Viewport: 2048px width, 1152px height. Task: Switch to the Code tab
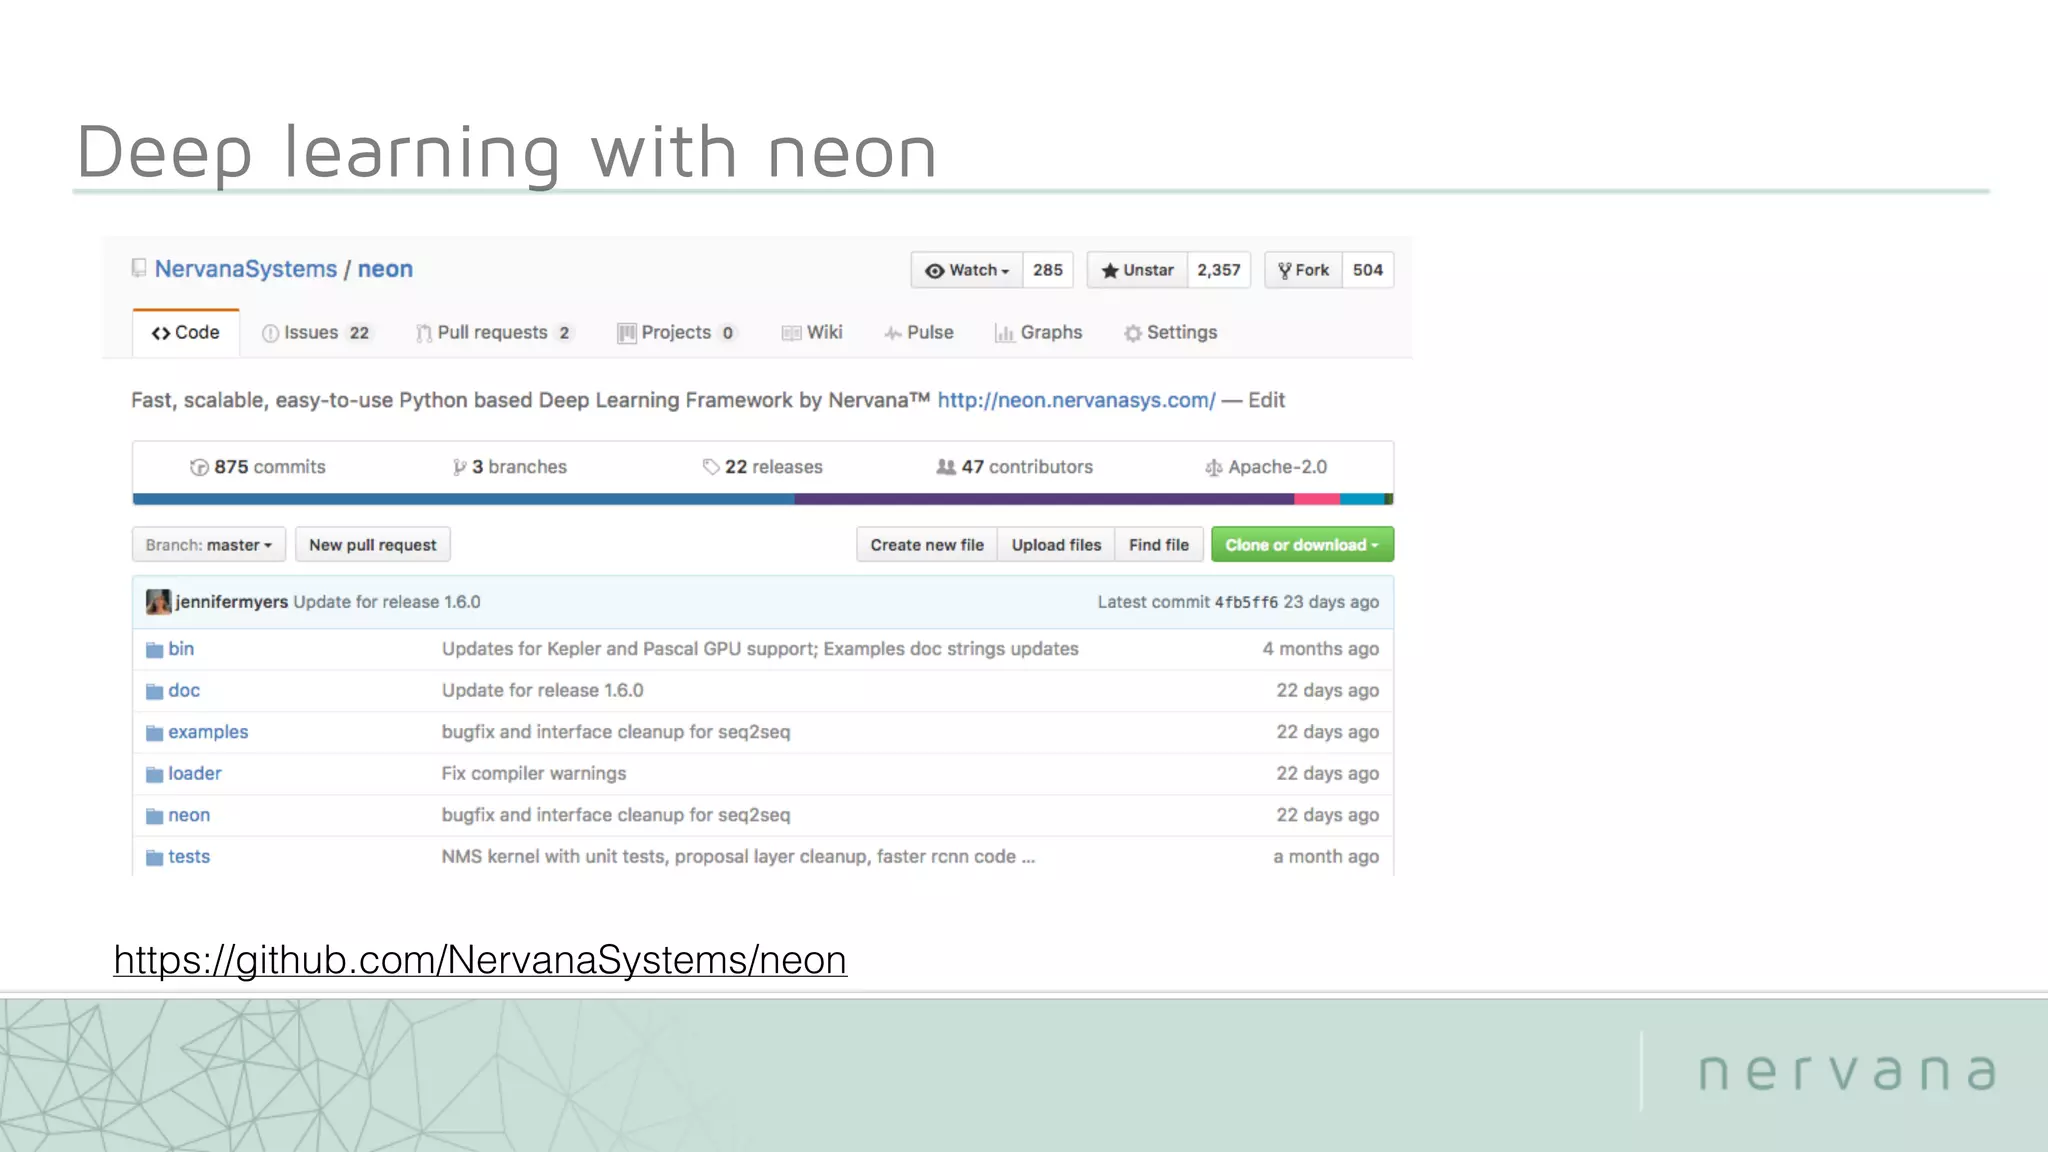[186, 333]
